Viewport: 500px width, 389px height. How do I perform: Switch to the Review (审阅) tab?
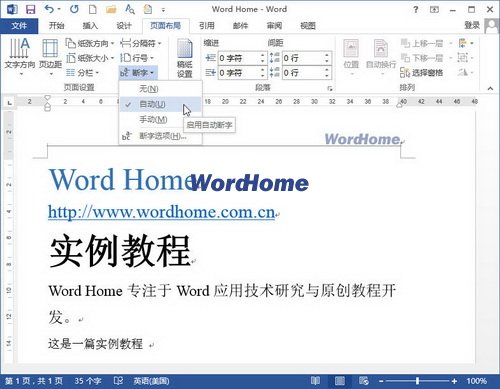click(x=274, y=26)
